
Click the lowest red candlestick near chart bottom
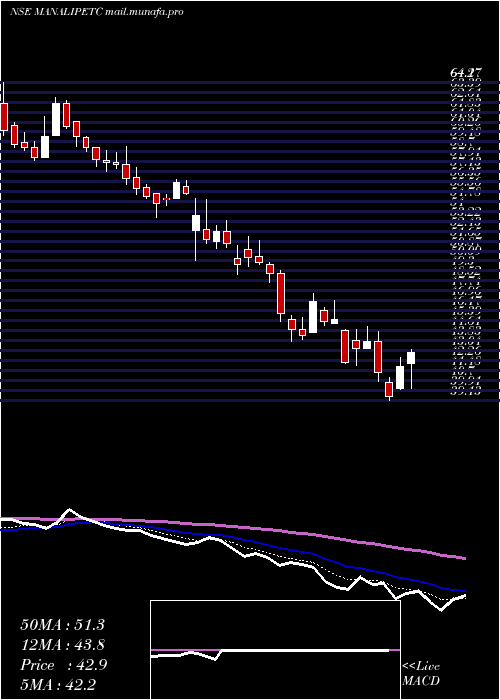pyautogui.click(x=389, y=389)
